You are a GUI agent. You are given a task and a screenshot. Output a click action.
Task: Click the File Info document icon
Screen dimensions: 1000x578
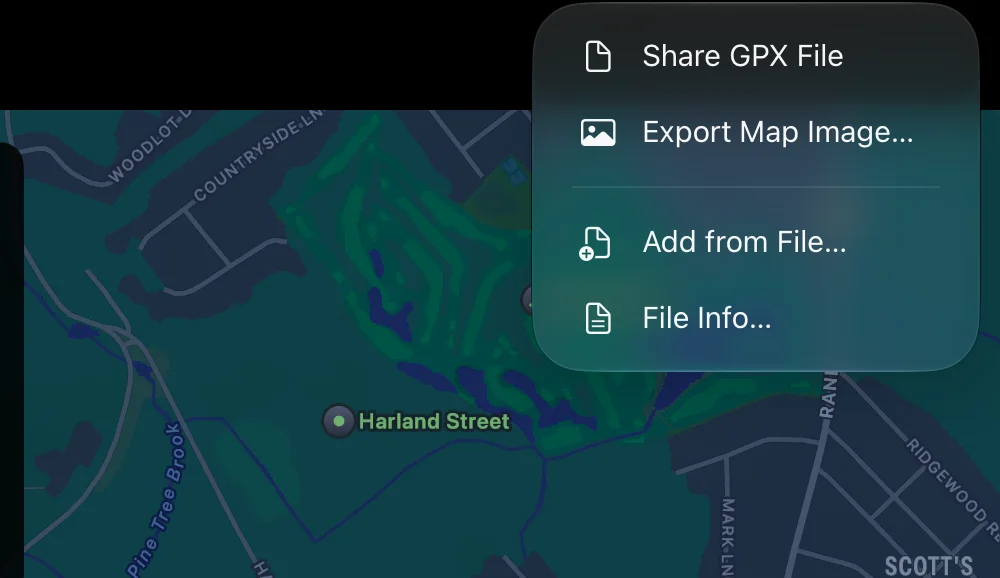598,318
